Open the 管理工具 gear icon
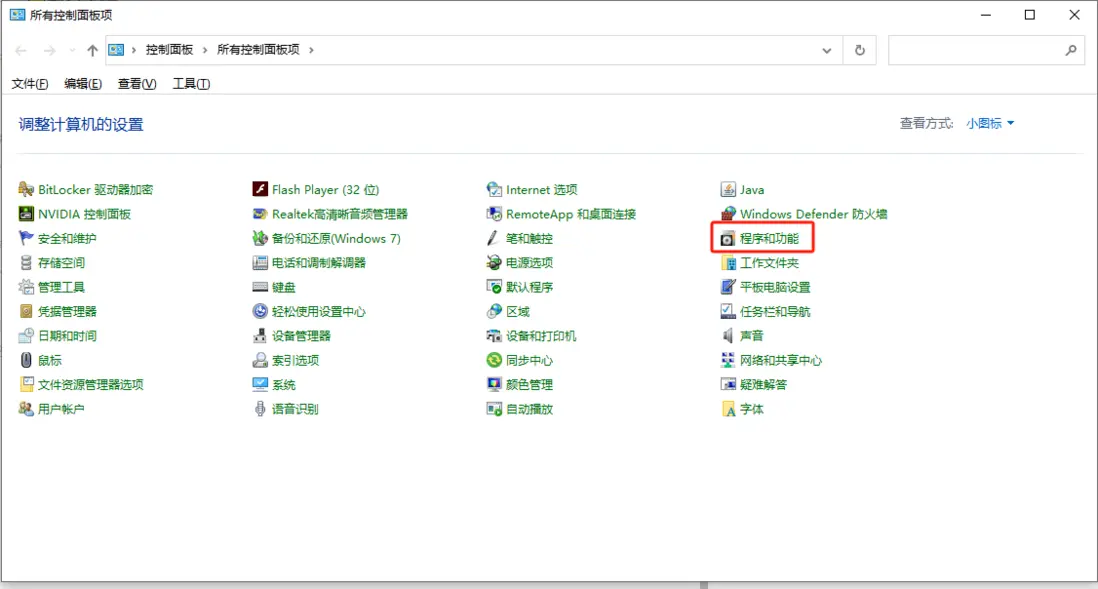 point(26,287)
